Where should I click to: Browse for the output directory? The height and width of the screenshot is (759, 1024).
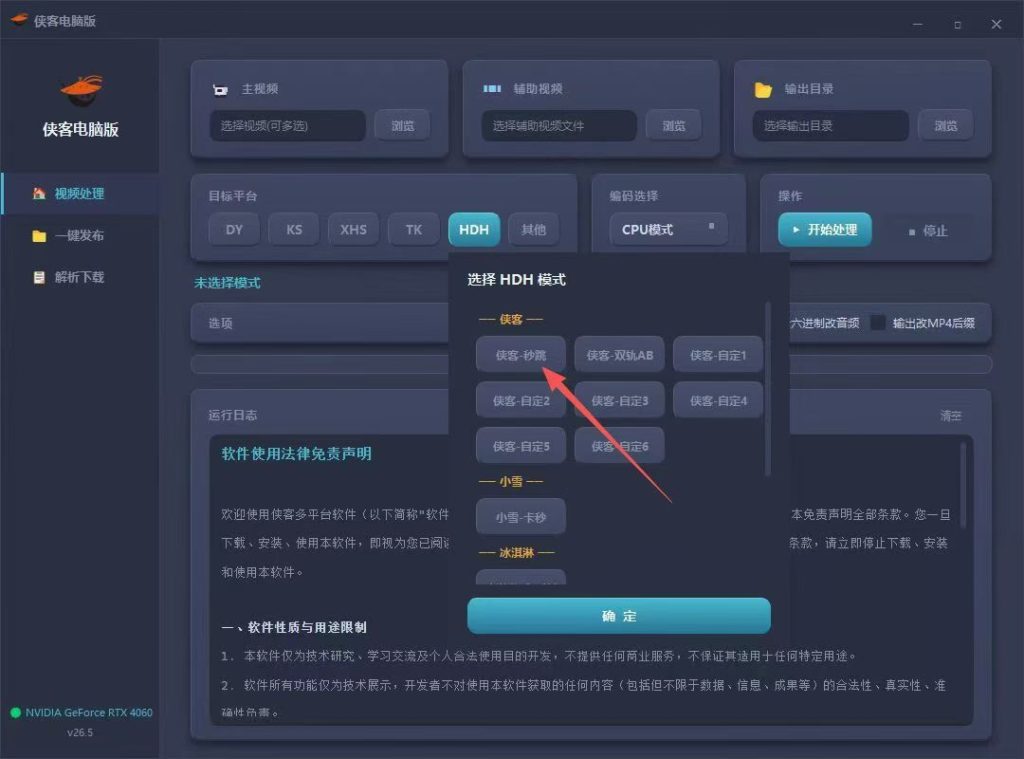point(946,125)
